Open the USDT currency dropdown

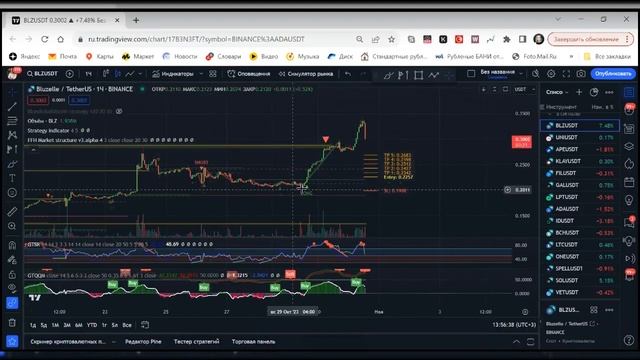pyautogui.click(x=524, y=89)
